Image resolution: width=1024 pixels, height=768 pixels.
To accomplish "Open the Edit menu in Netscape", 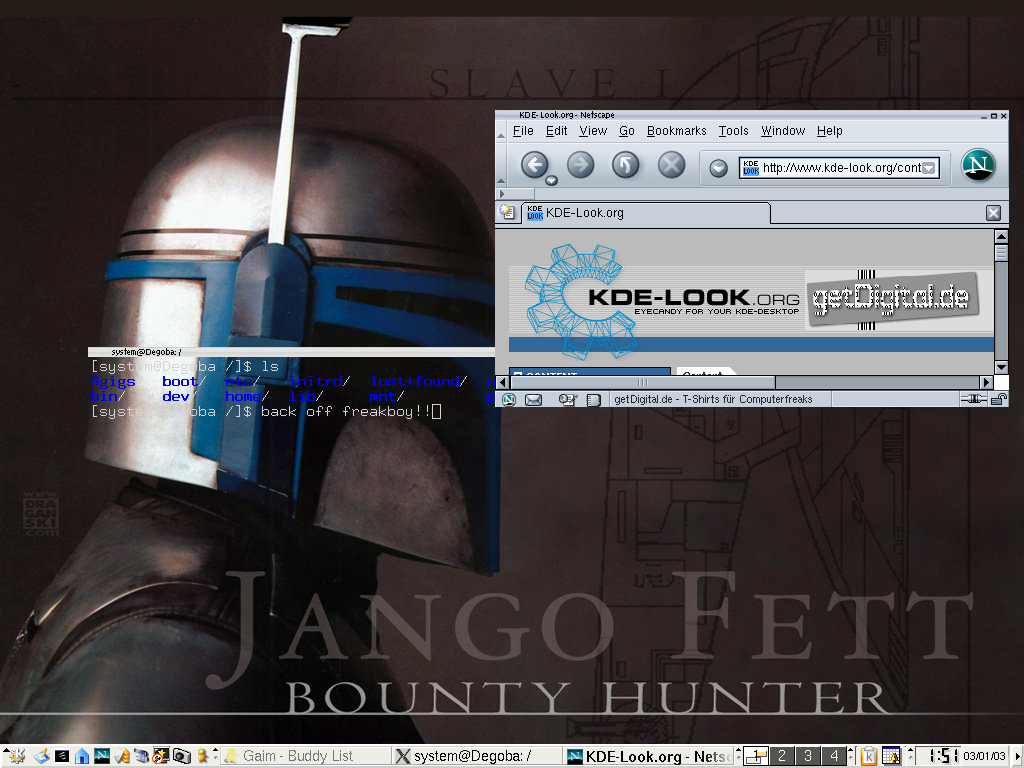I will (x=556, y=131).
